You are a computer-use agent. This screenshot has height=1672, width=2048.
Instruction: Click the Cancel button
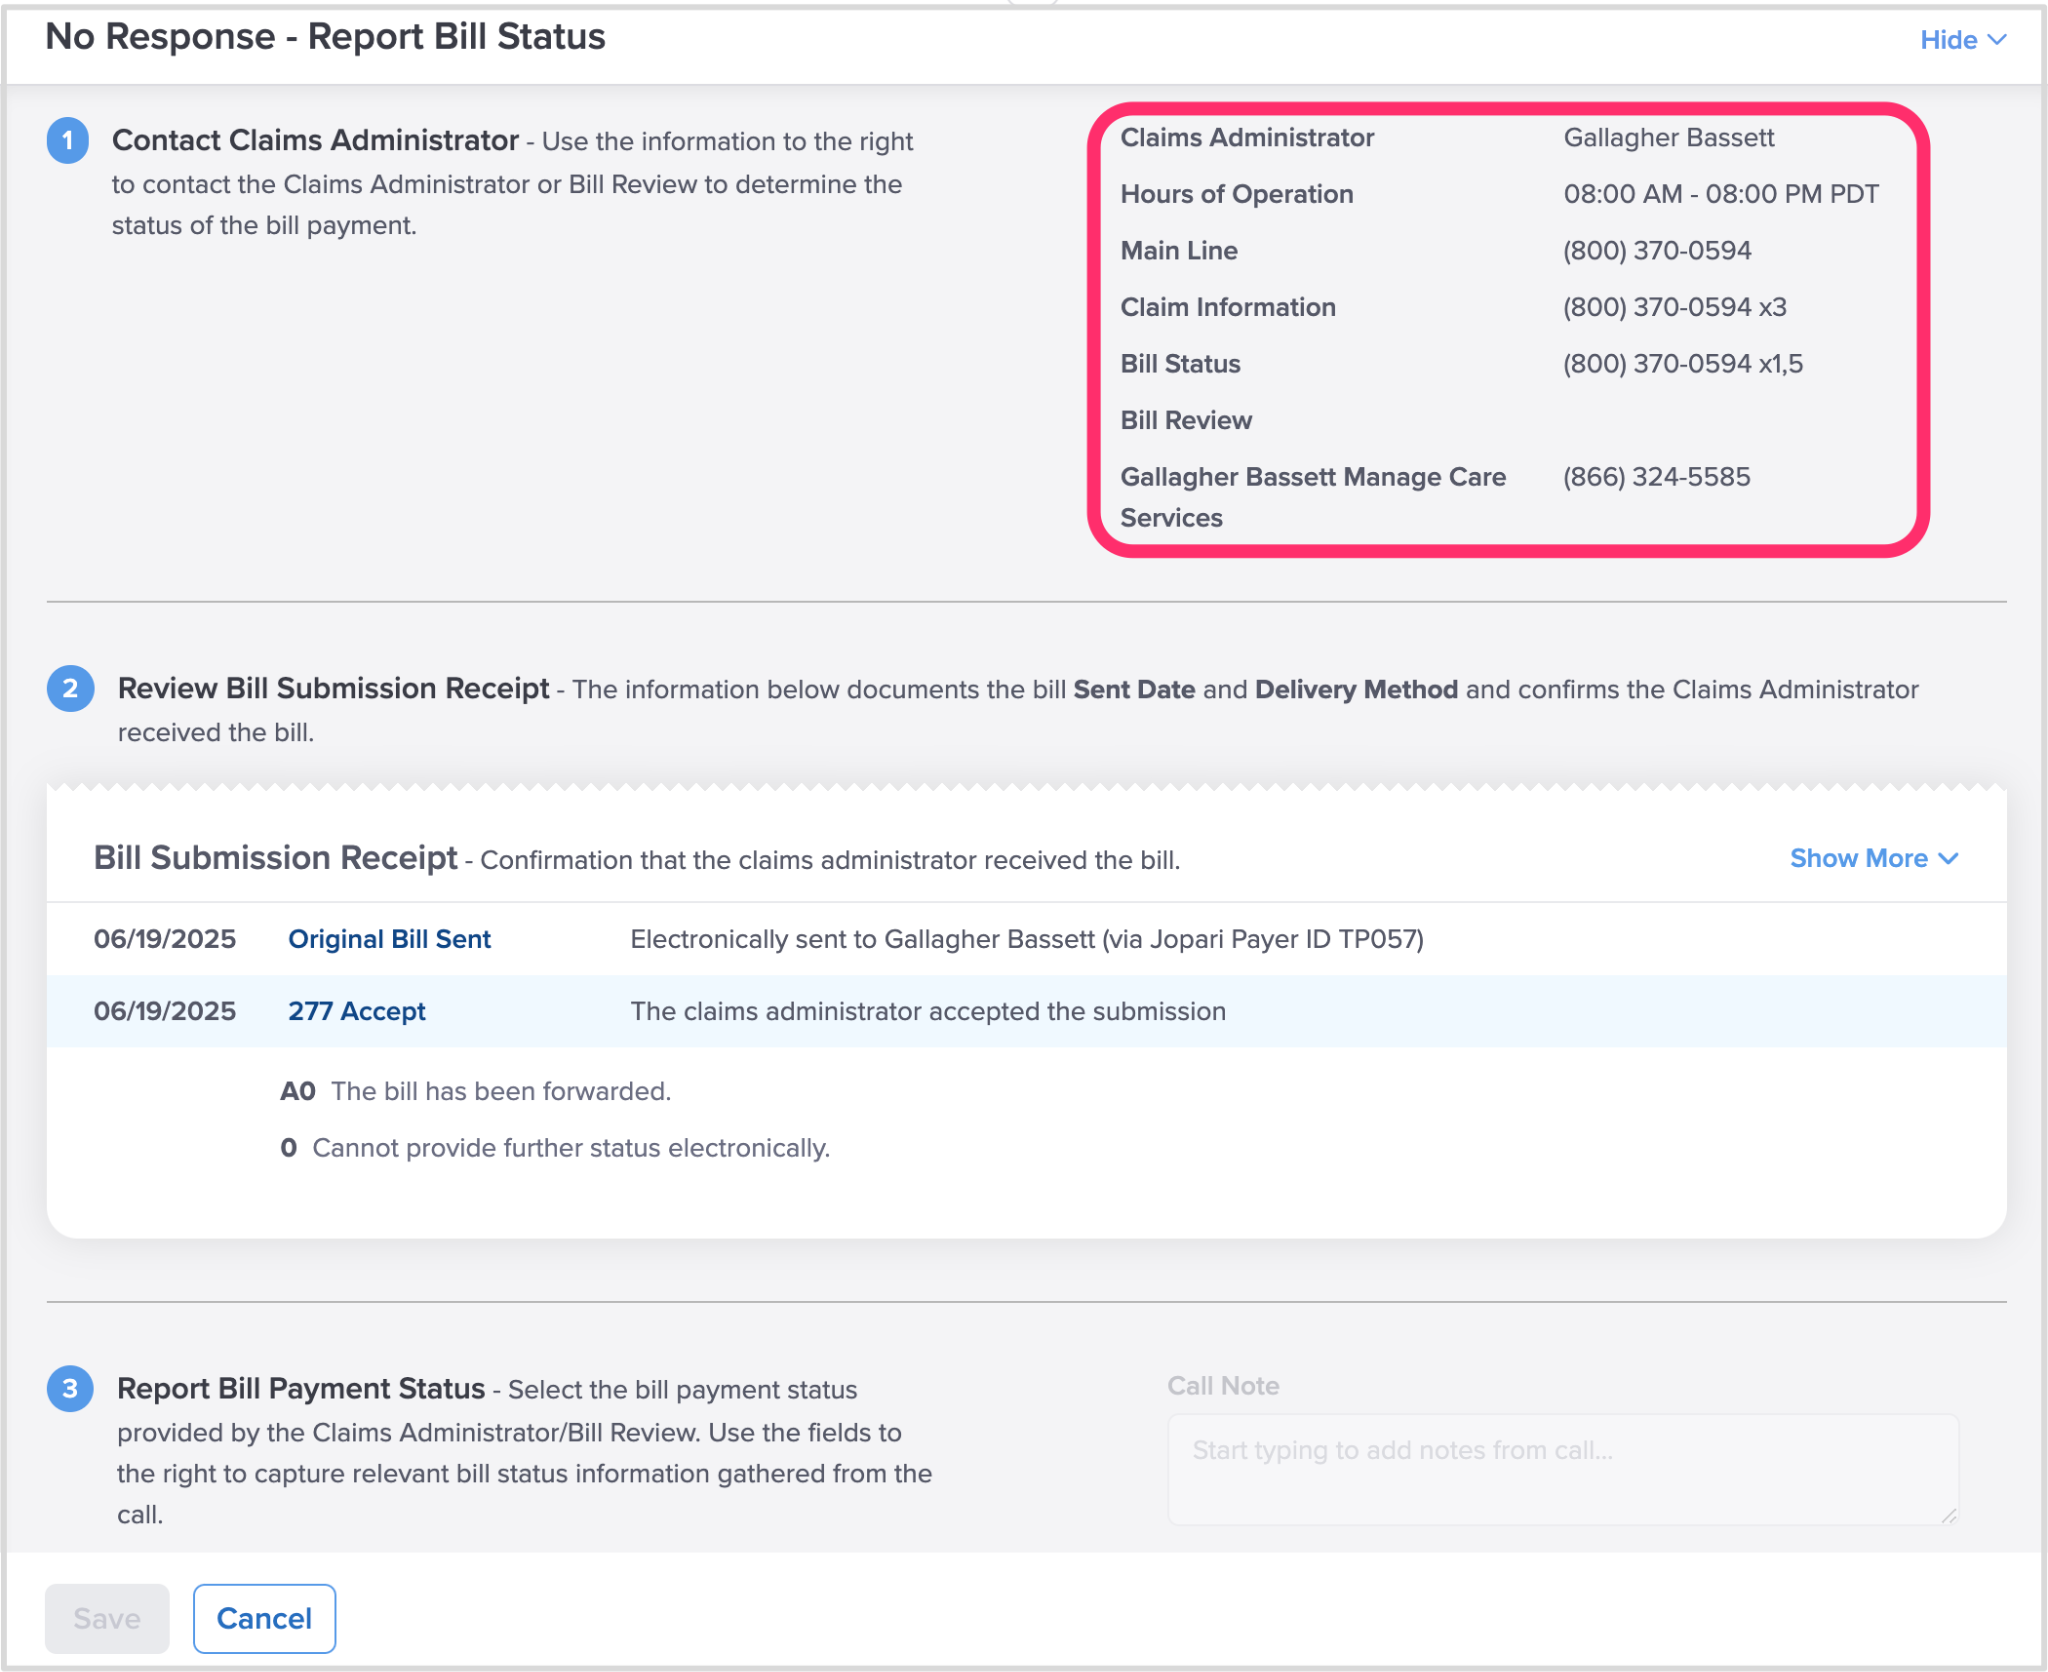pos(264,1618)
